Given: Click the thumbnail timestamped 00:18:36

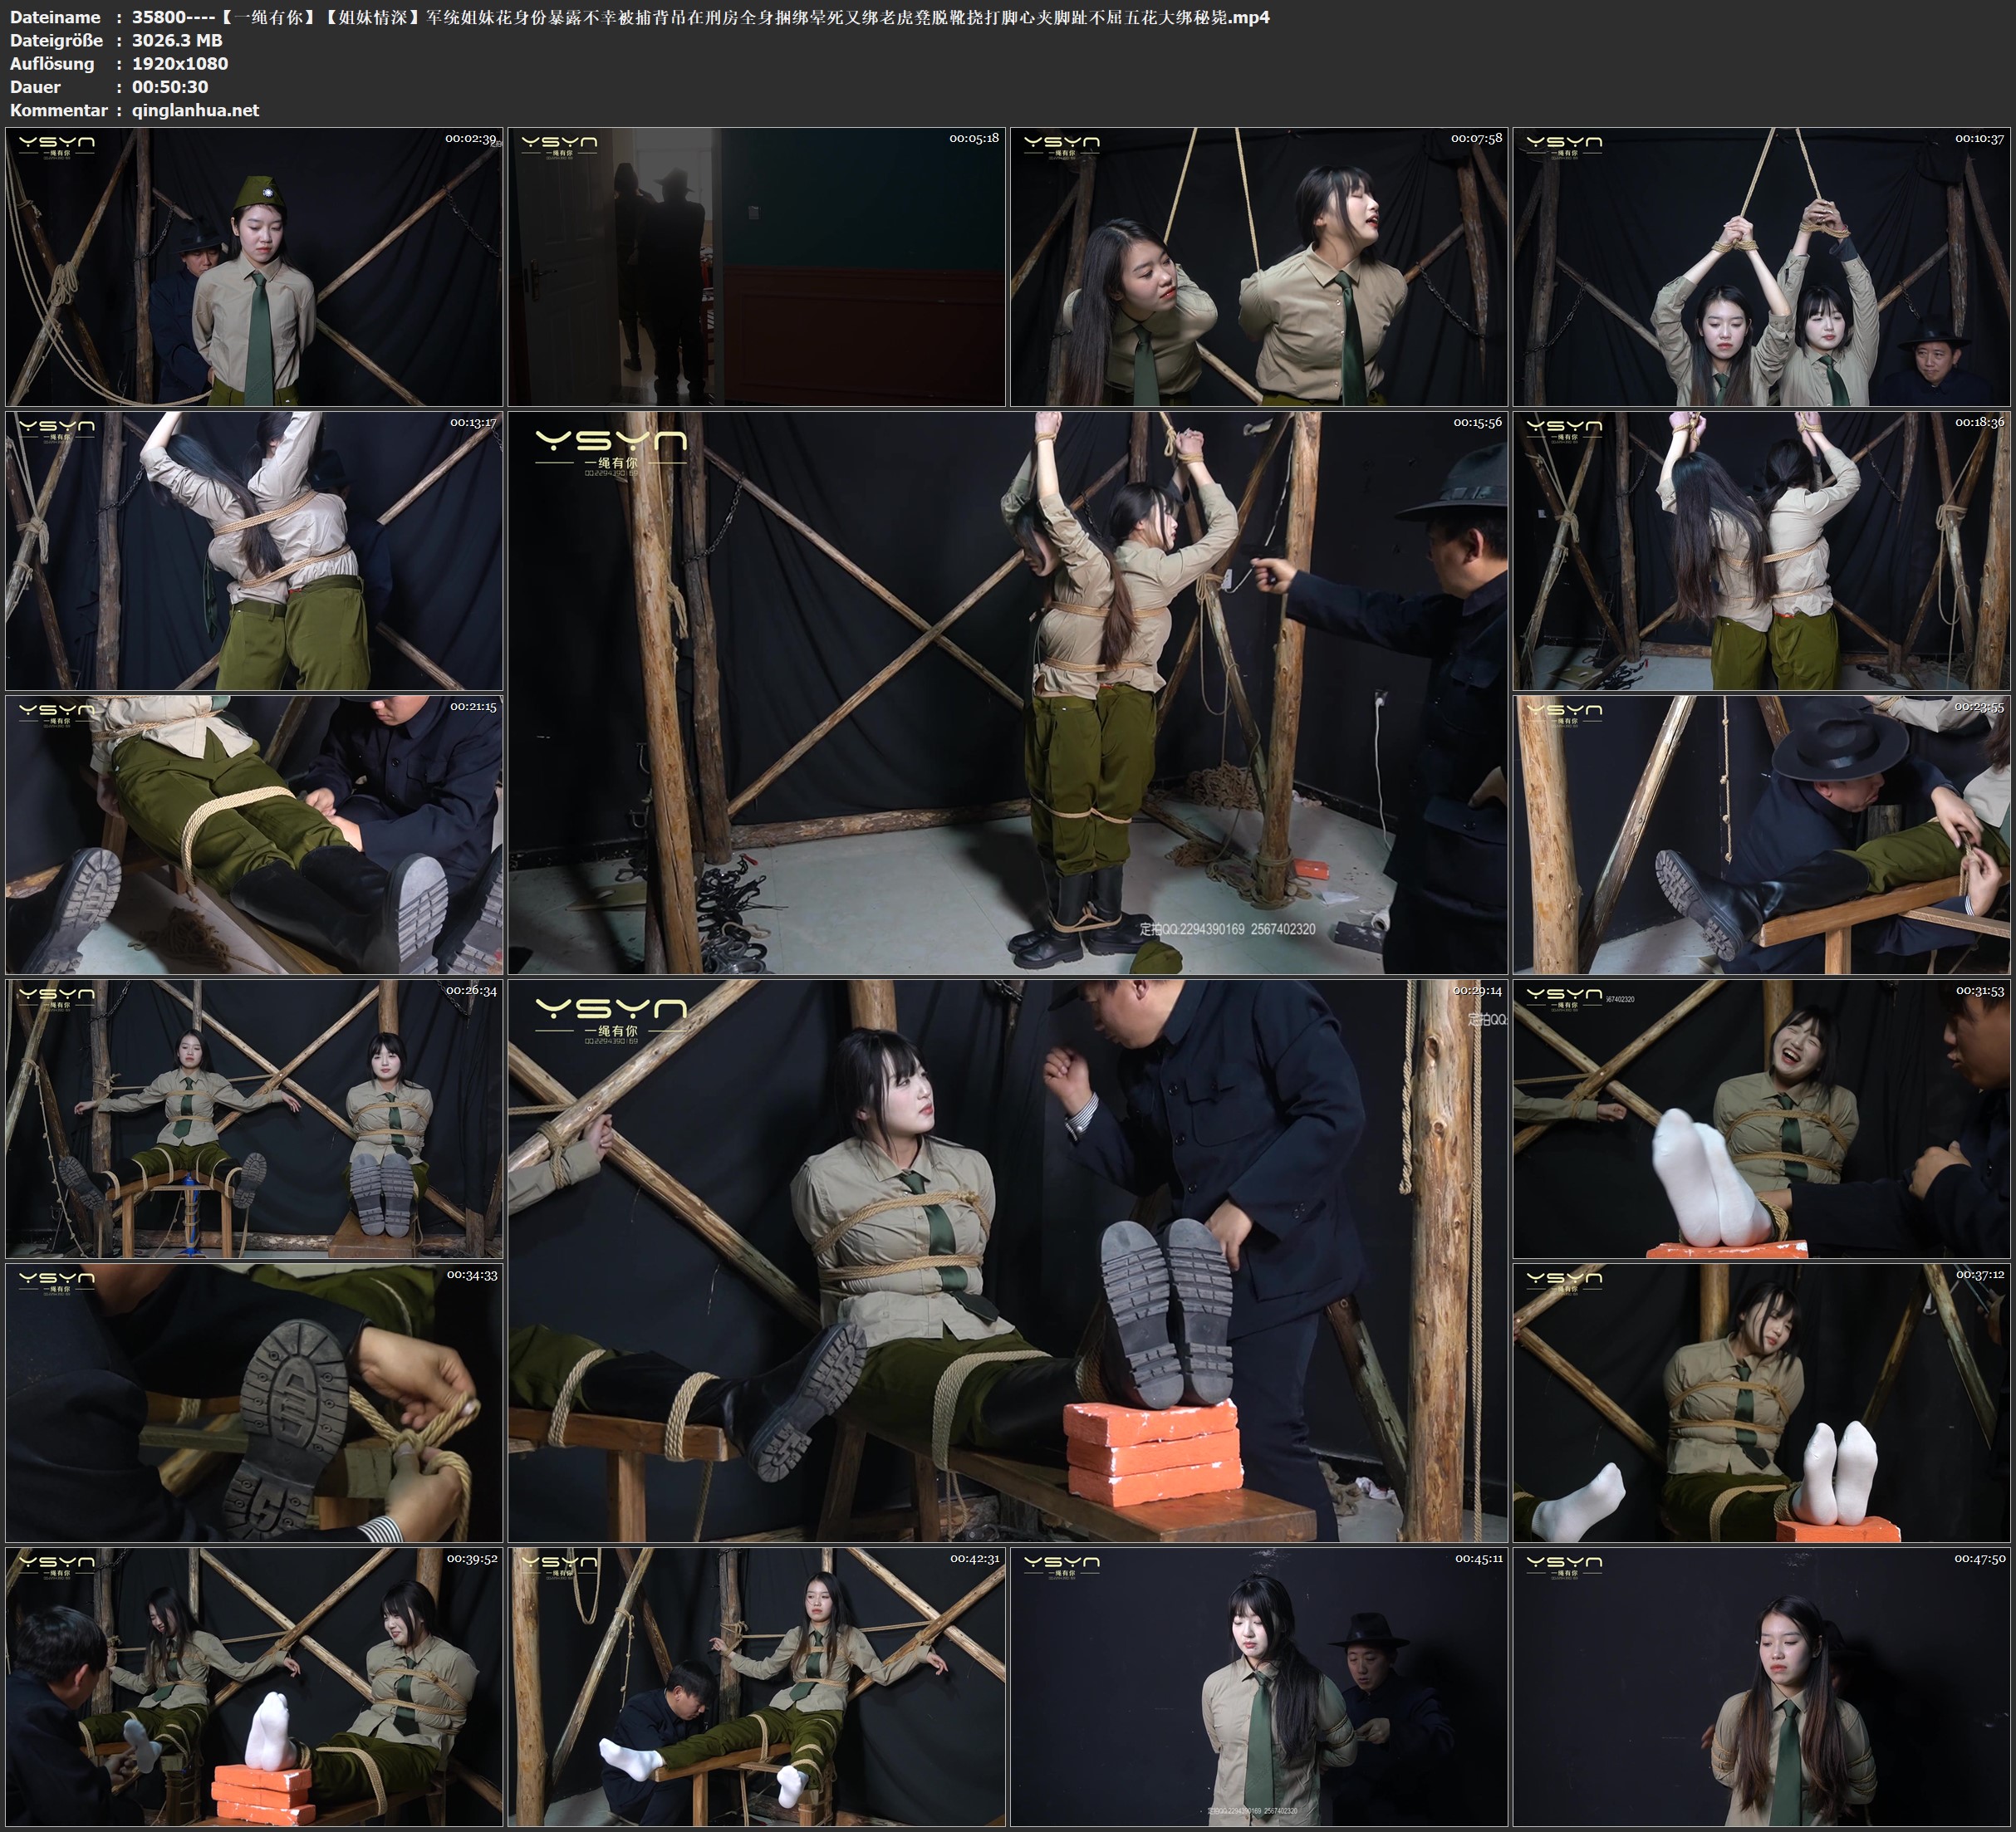Looking at the screenshot, I should pyautogui.click(x=1761, y=551).
